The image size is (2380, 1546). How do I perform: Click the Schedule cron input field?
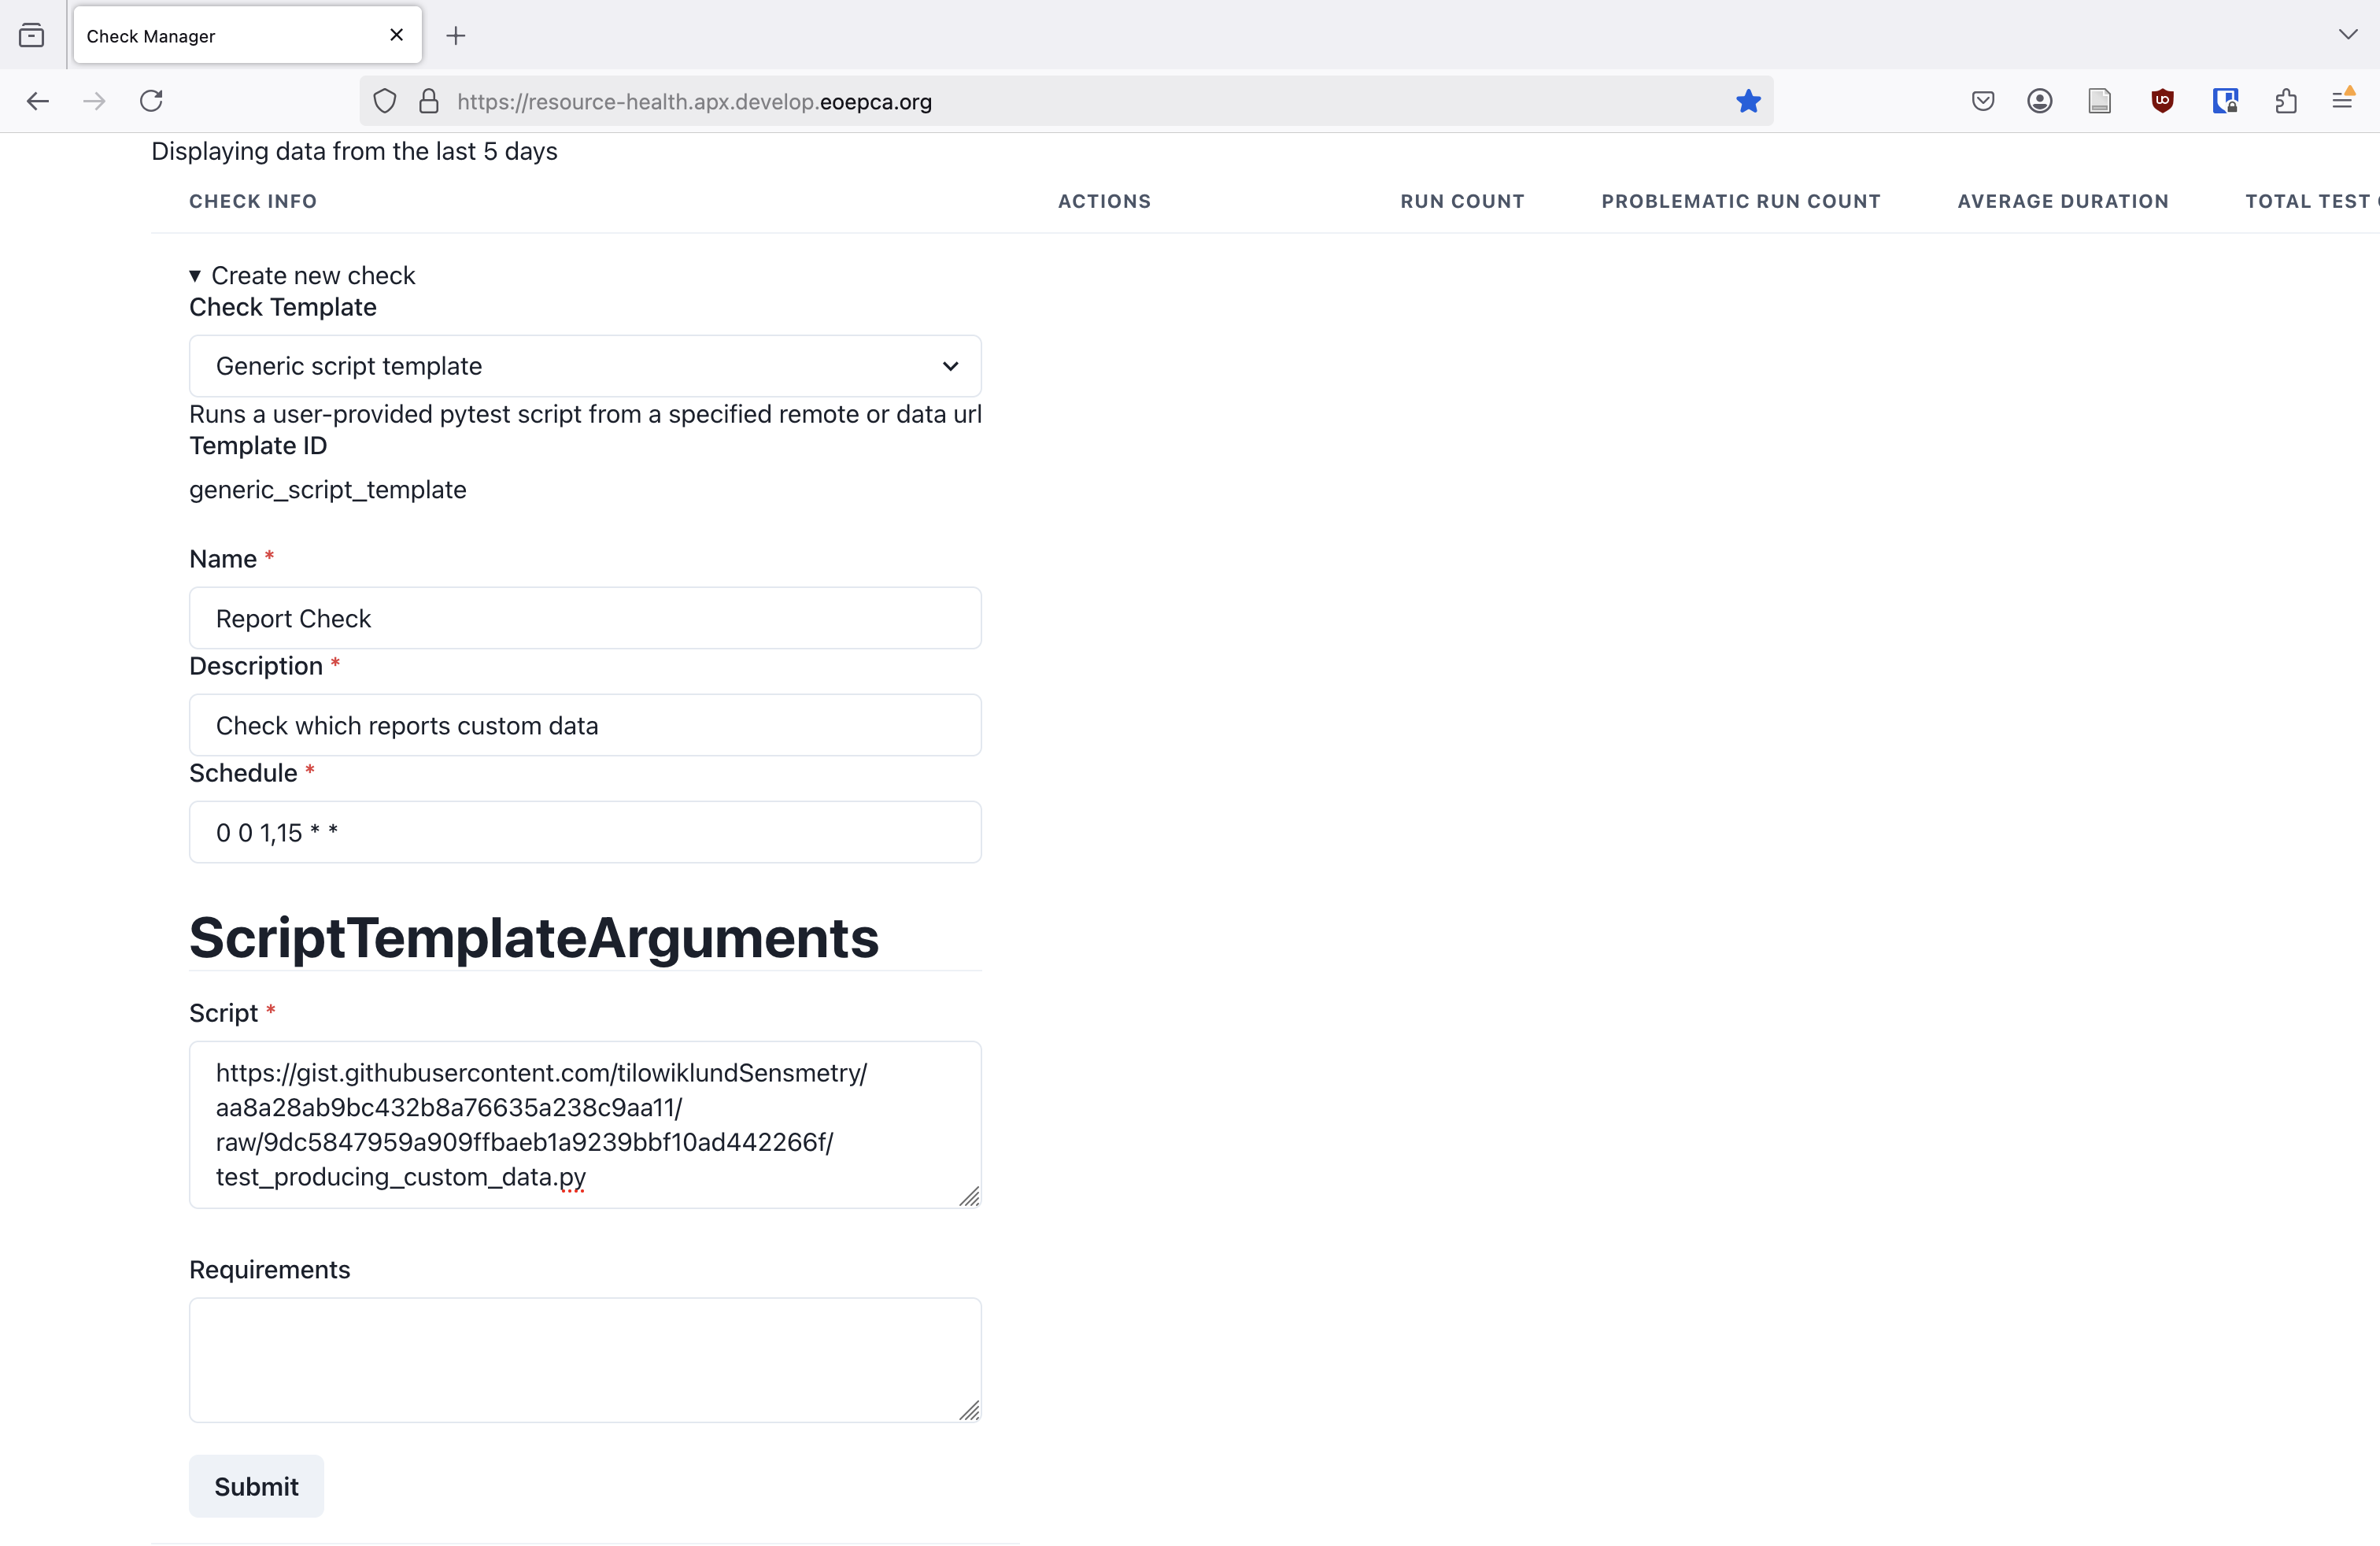(585, 832)
